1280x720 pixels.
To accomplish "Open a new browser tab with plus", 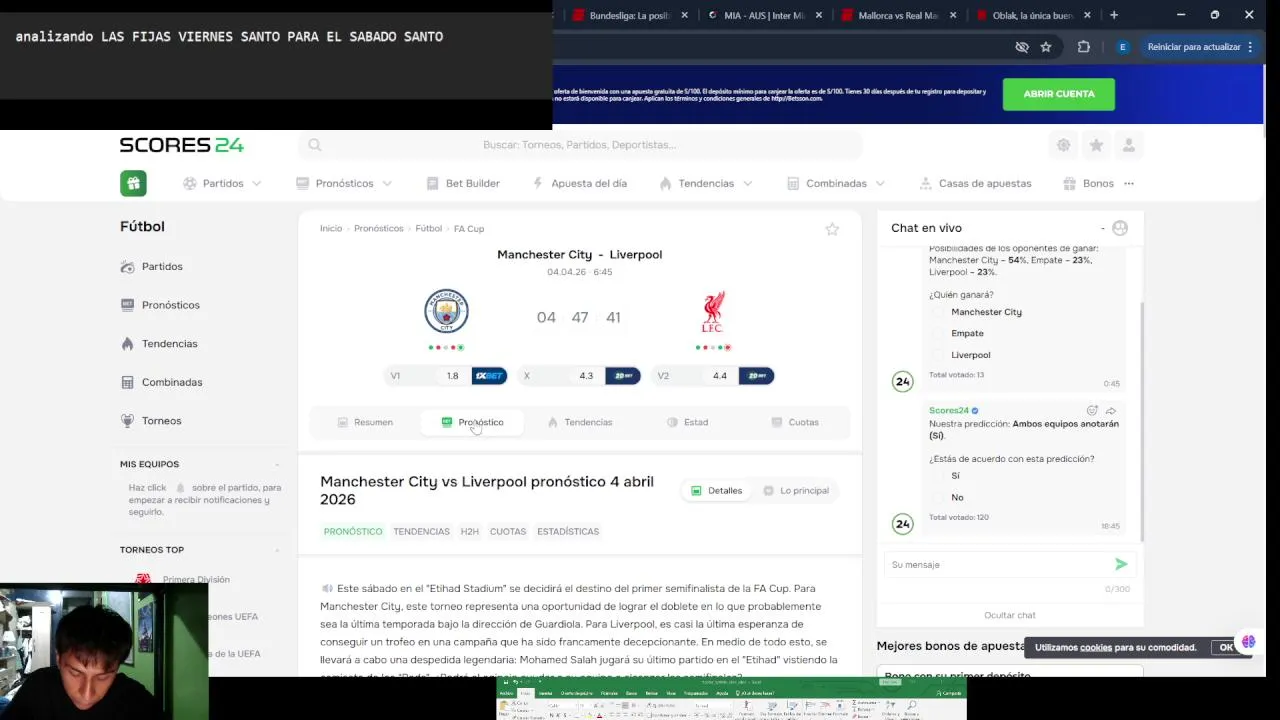I will pyautogui.click(x=1114, y=15).
